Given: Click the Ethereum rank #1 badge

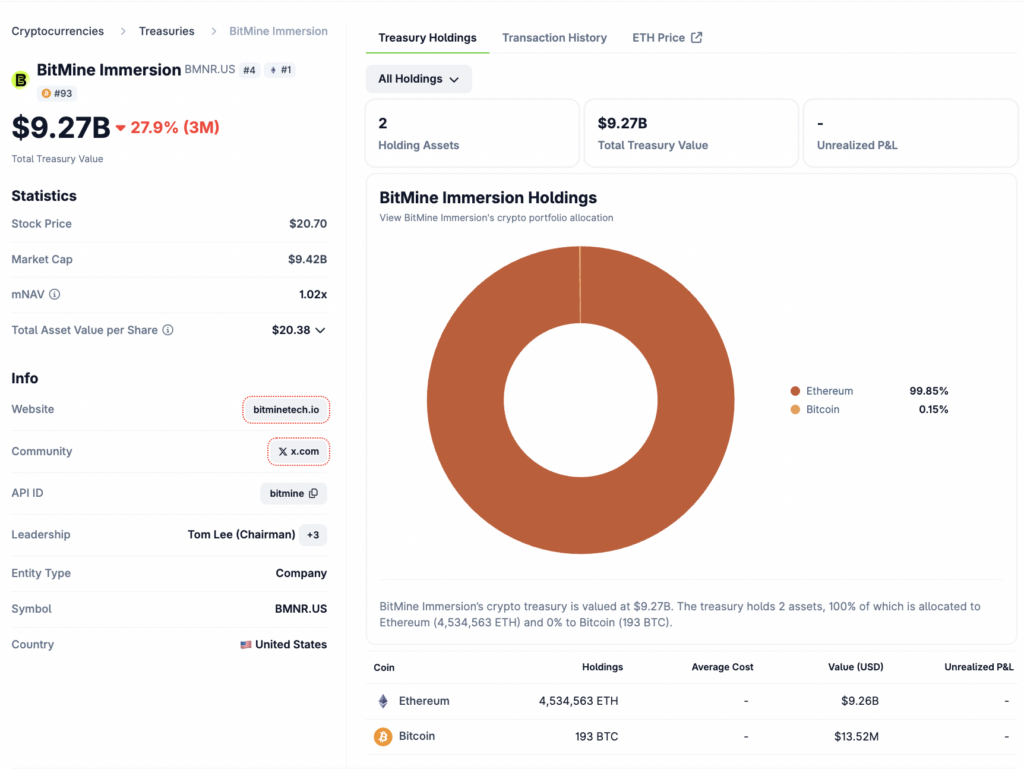Looking at the screenshot, I should tap(280, 70).
